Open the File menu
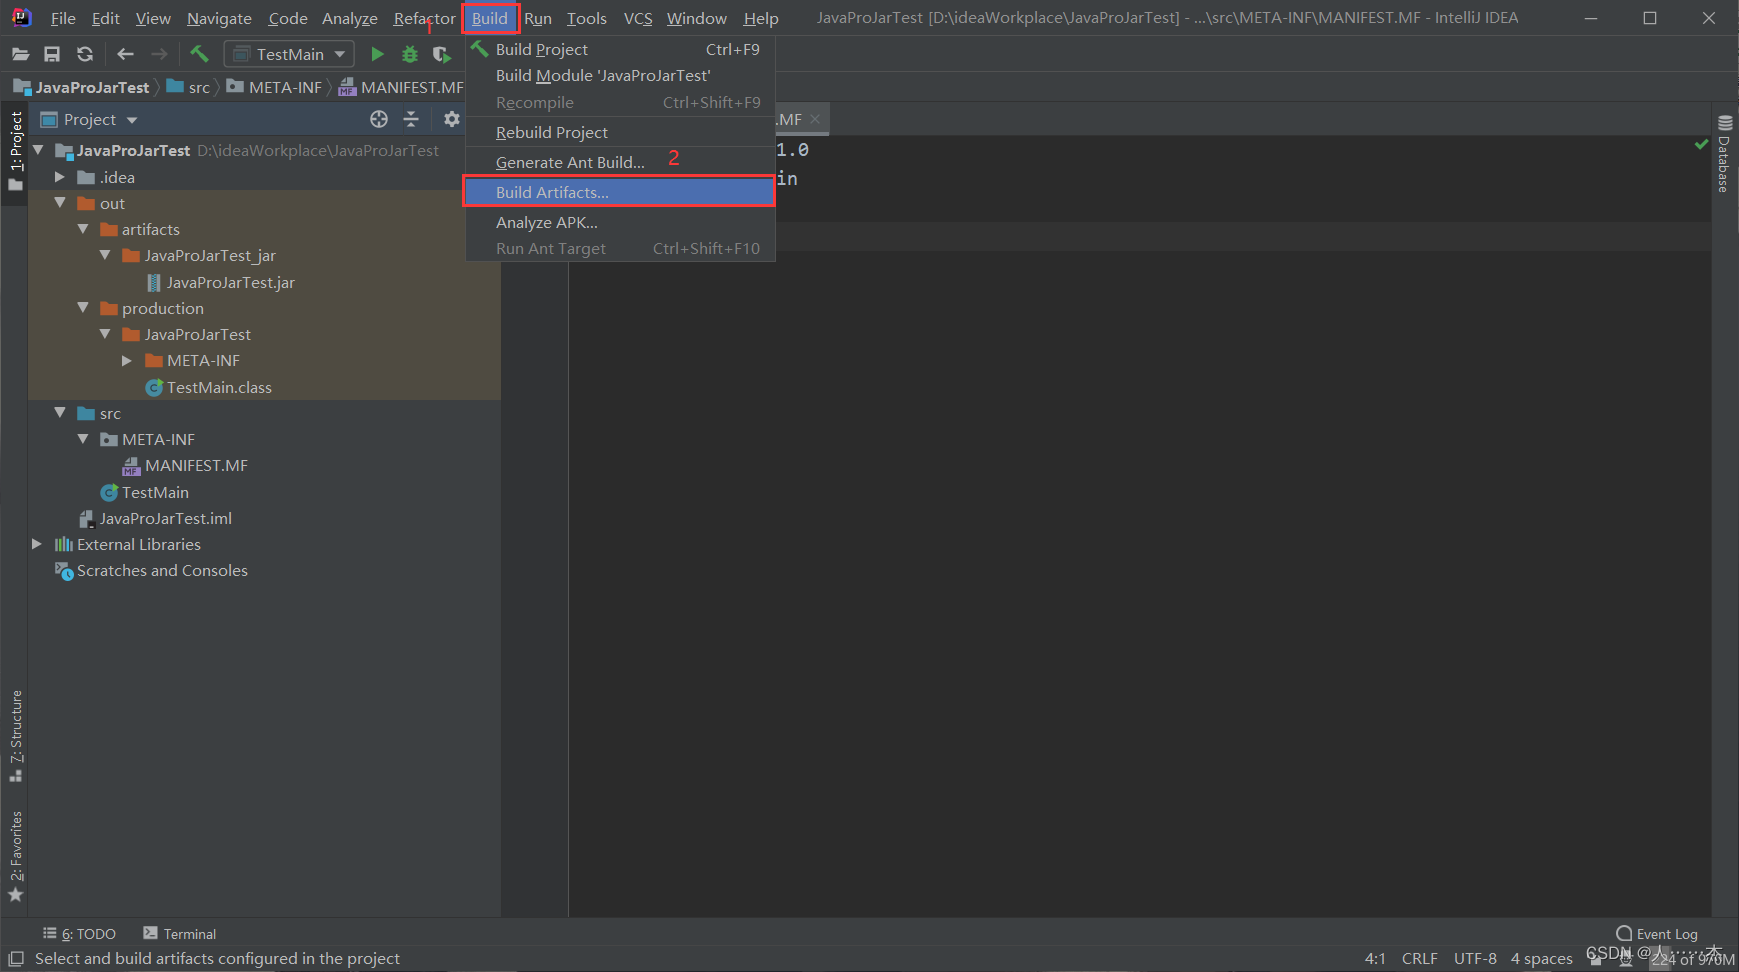1739x972 pixels. click(x=63, y=18)
